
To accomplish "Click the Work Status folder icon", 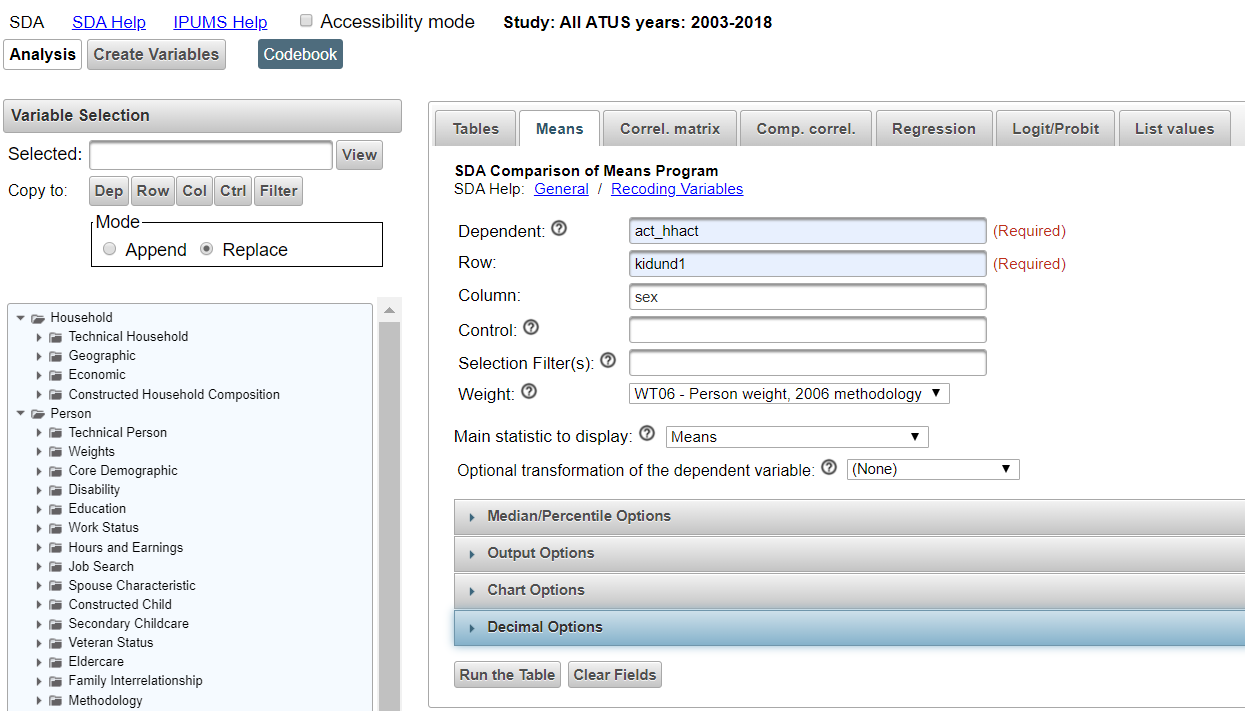I will (x=56, y=528).
